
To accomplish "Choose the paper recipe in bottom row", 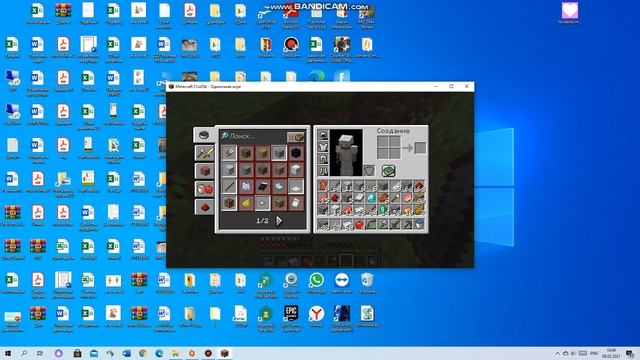I will click(x=296, y=203).
